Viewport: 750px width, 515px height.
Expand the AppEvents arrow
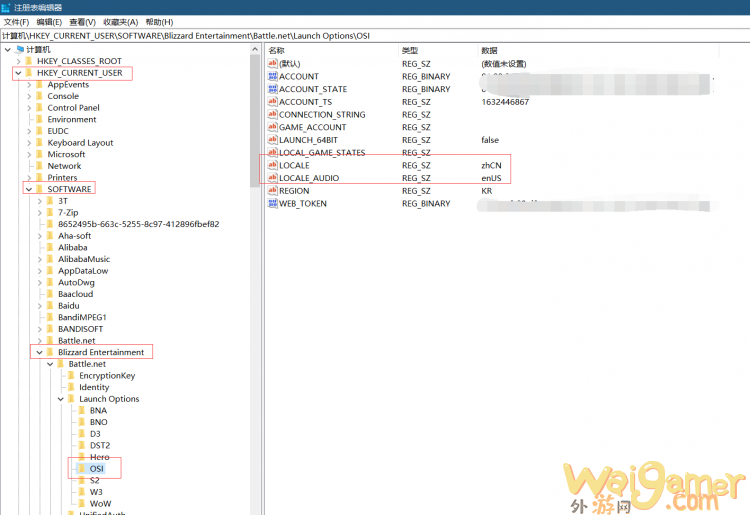click(29, 85)
